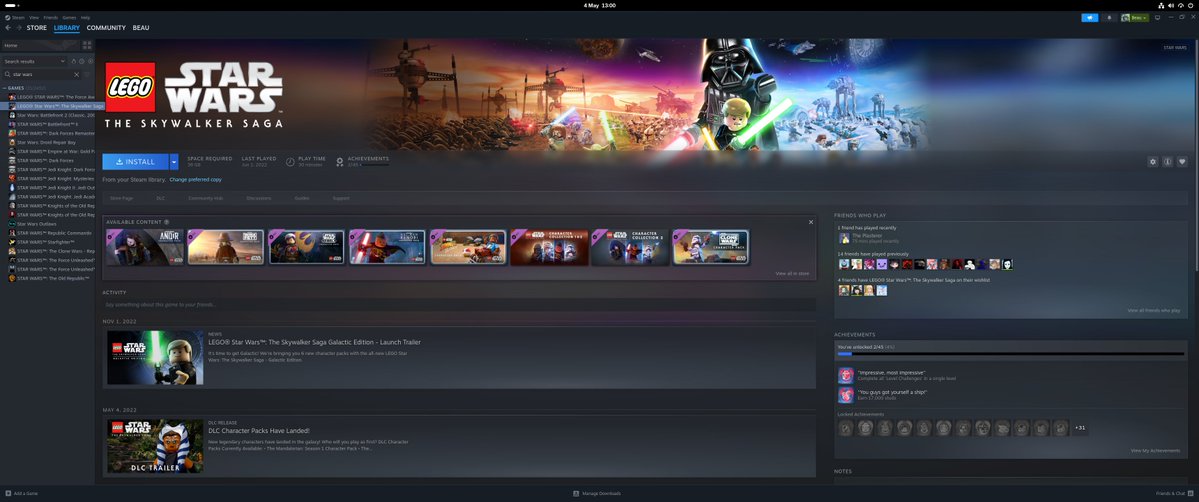The height and width of the screenshot is (502, 1199).
Task: Enter Big Picture mode via the monitor icon
Action: coord(1158,18)
